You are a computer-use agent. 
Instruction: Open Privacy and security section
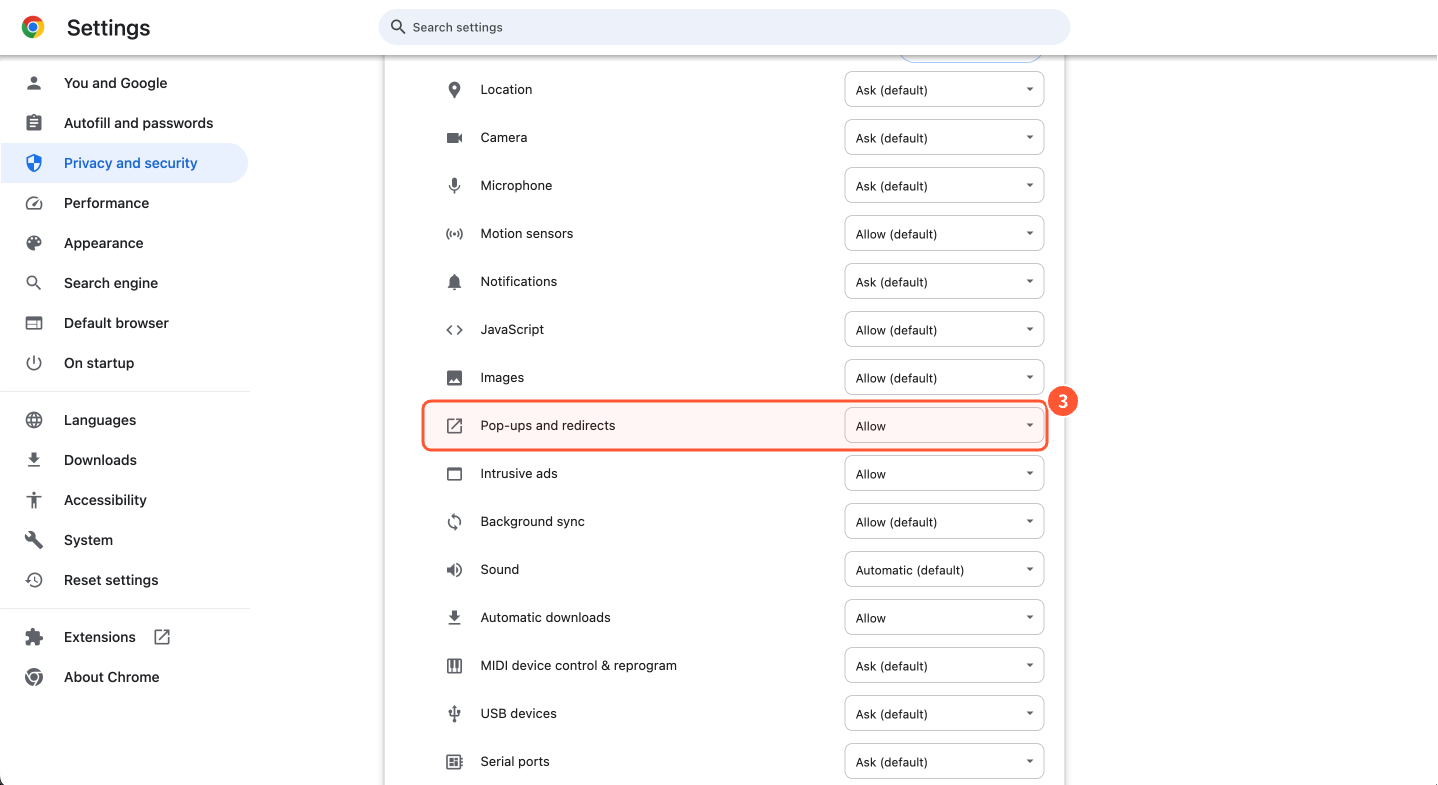[x=130, y=163]
